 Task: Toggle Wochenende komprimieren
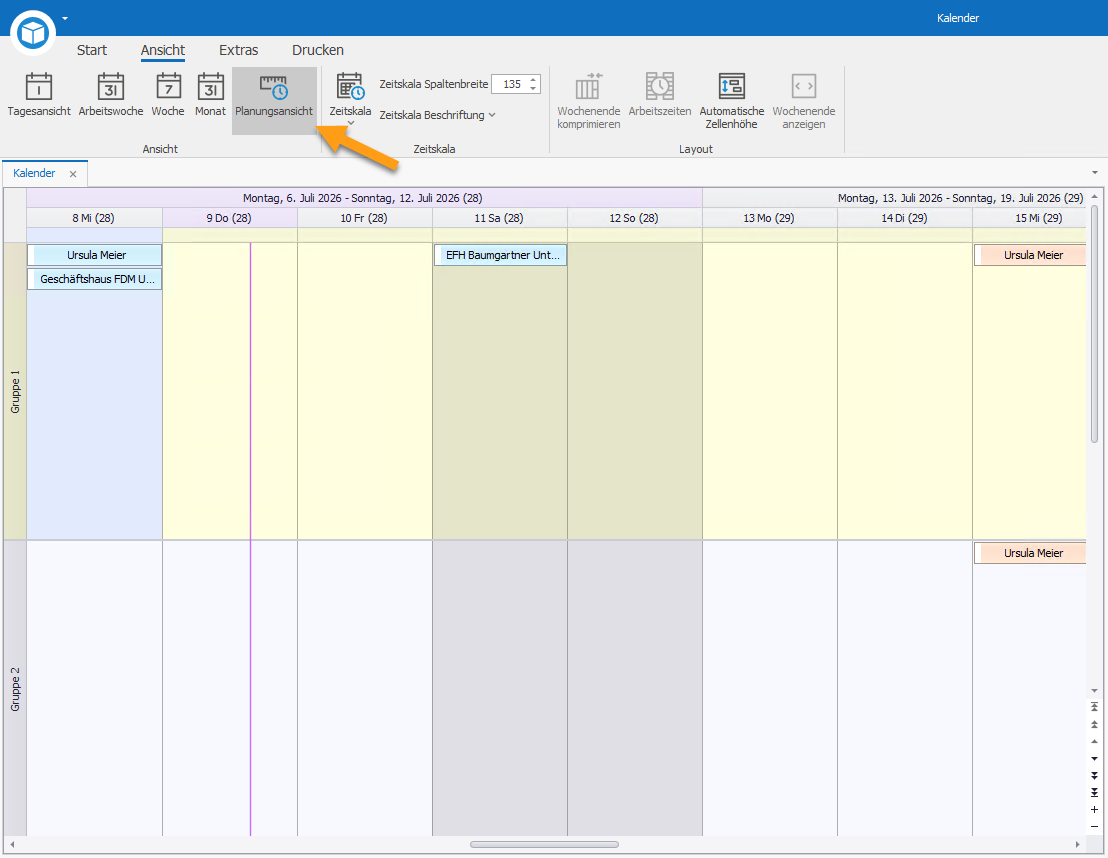[x=589, y=100]
